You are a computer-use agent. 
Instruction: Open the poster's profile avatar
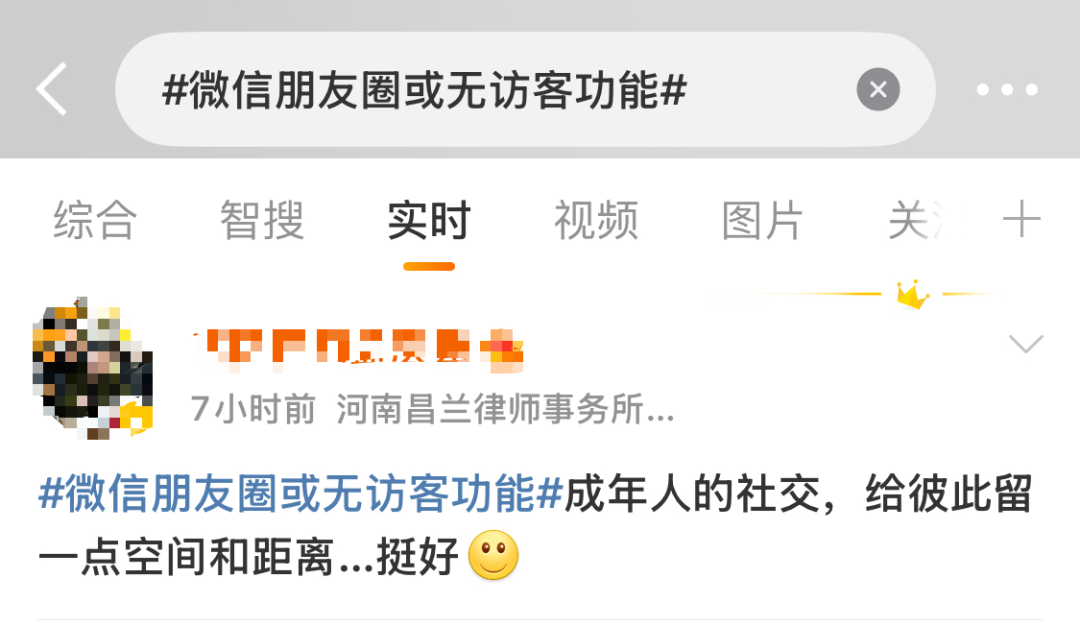click(x=92, y=368)
